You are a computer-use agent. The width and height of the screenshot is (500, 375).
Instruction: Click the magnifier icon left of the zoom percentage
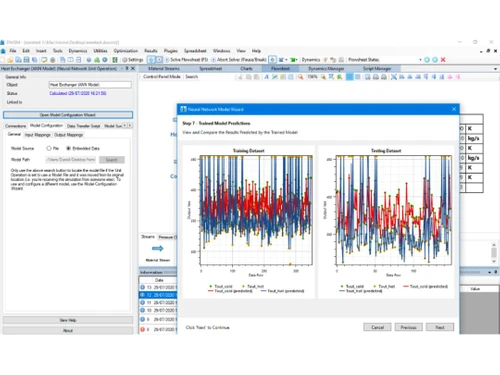tap(300, 77)
